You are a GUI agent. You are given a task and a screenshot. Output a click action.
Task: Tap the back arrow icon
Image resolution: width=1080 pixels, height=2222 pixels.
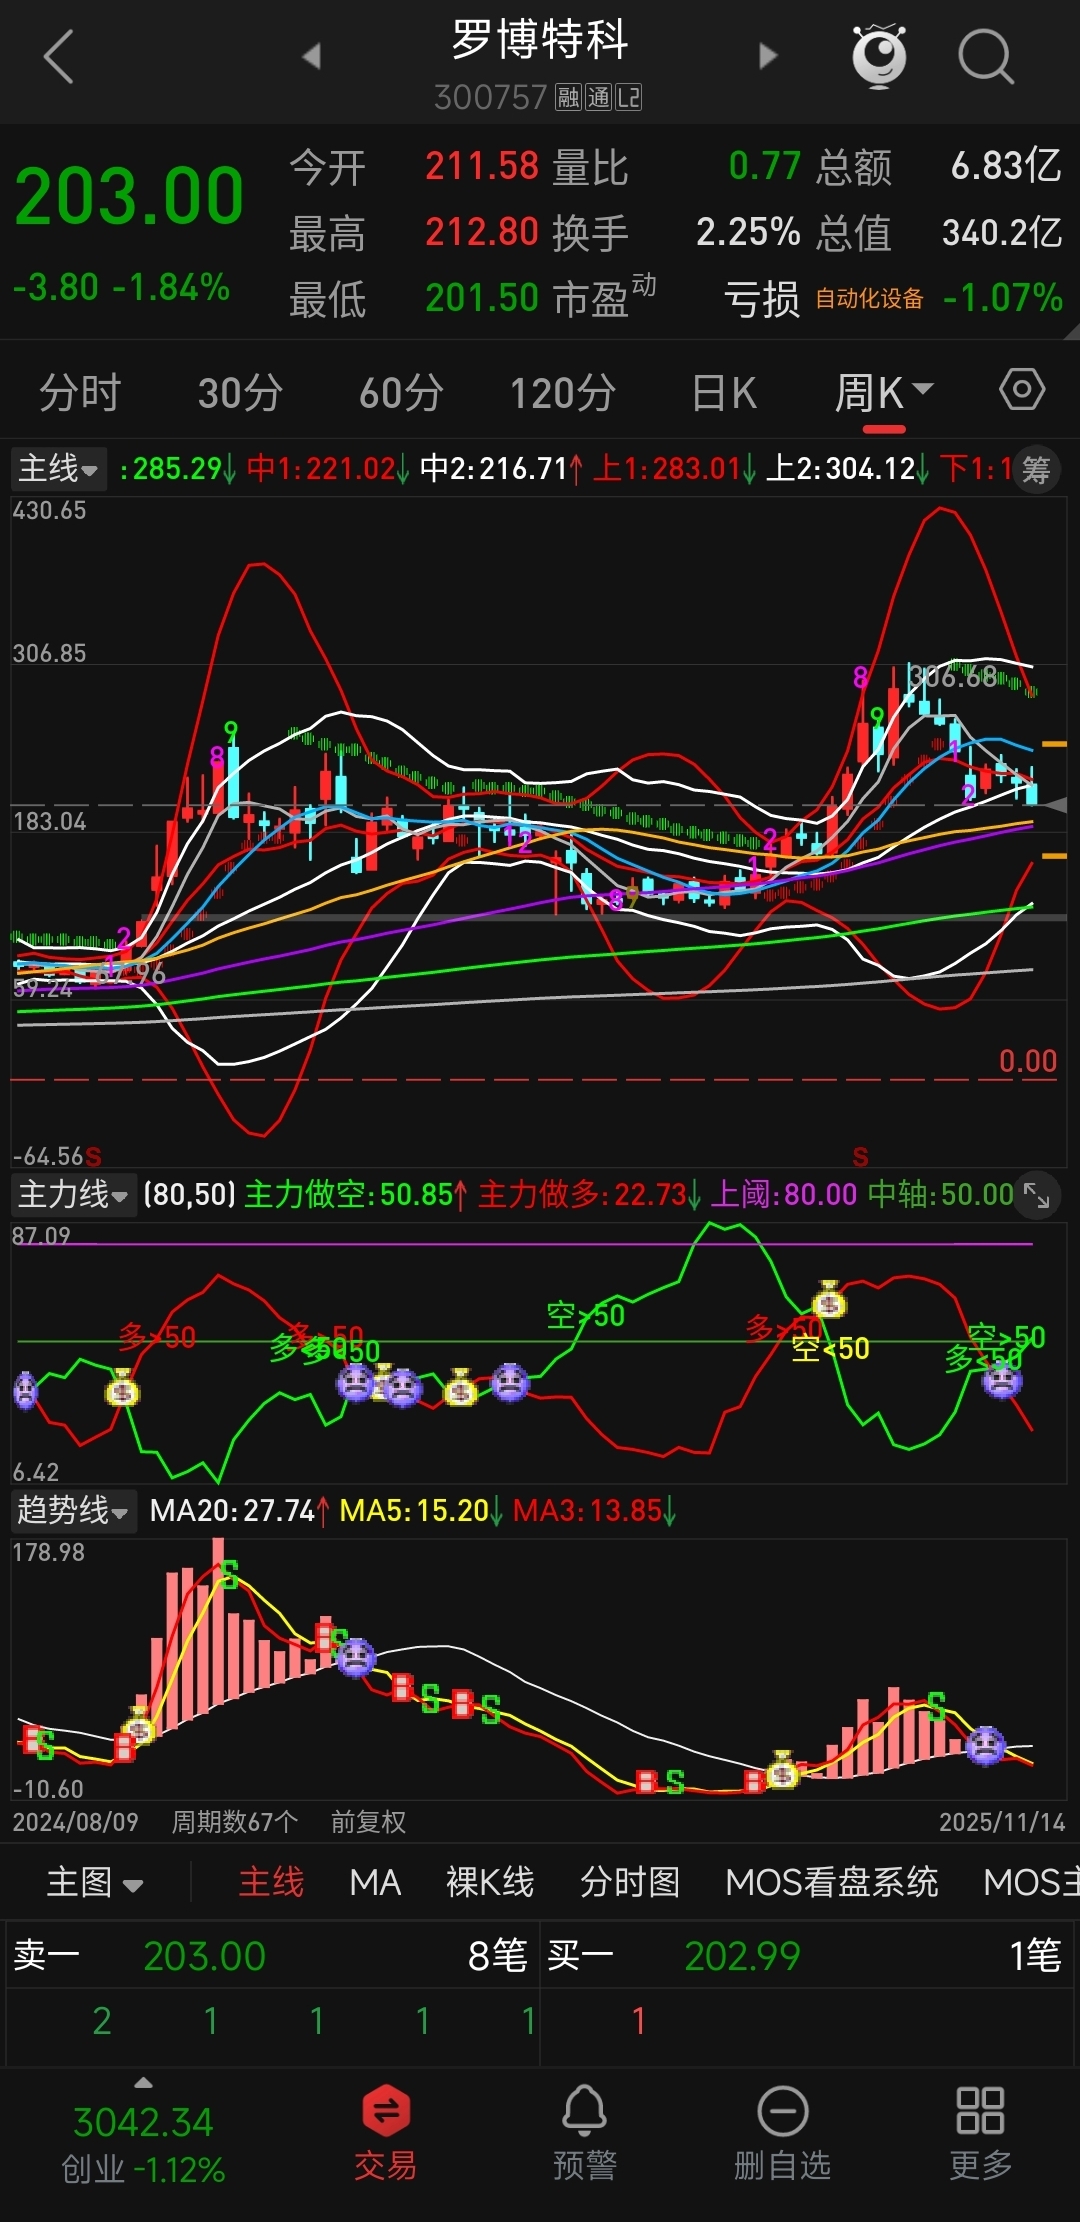coord(60,56)
